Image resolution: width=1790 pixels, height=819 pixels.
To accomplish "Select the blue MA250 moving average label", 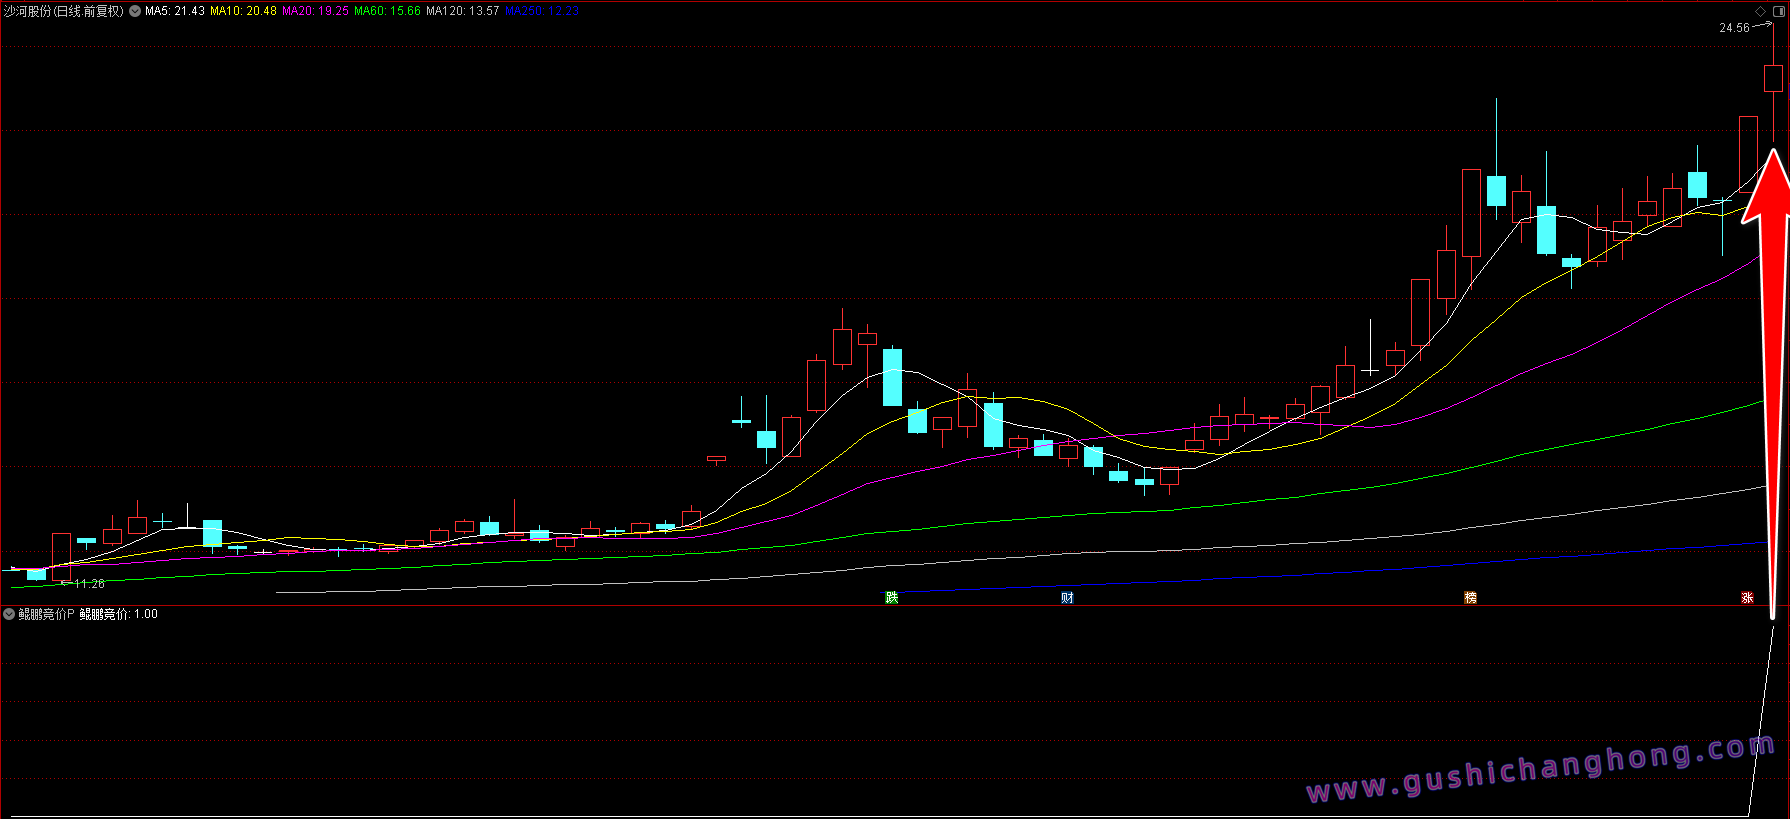I will click(x=541, y=11).
